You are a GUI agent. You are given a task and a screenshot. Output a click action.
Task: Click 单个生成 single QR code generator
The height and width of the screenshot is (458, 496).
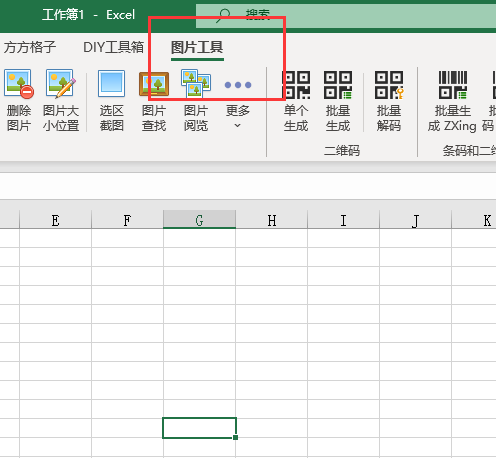(x=296, y=100)
